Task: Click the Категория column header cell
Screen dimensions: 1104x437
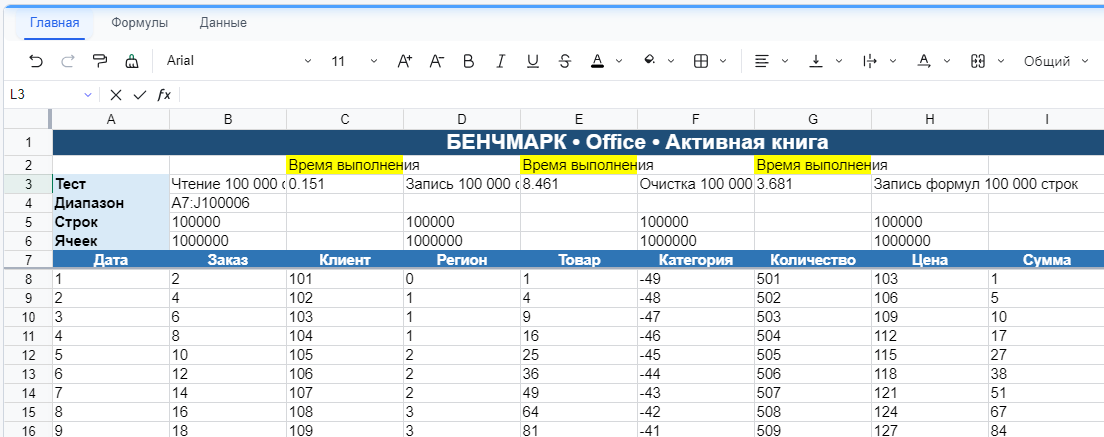Action: 696,260
